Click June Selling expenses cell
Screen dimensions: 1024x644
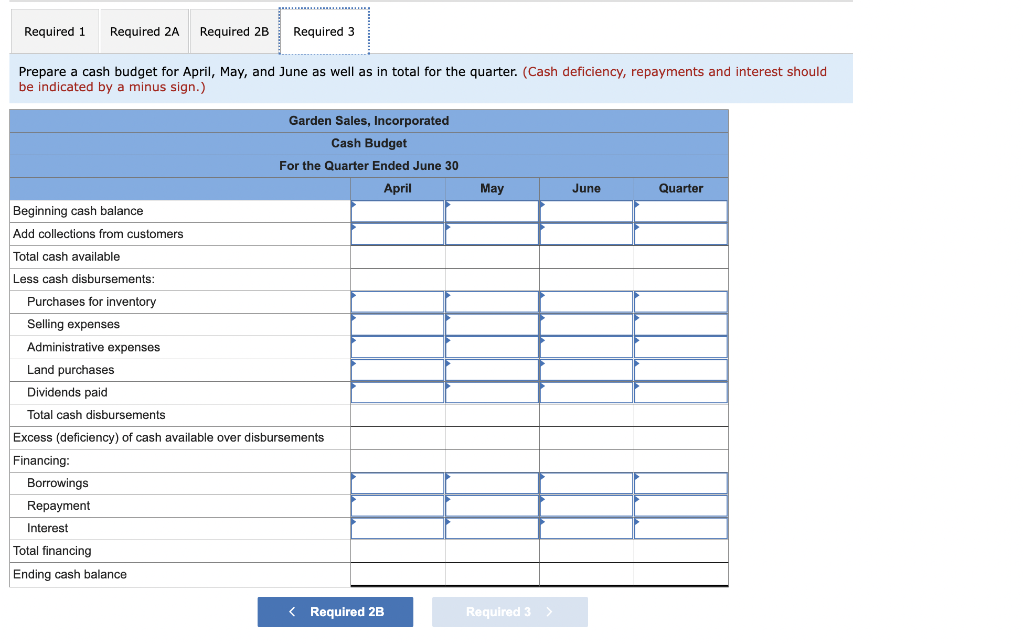click(586, 325)
